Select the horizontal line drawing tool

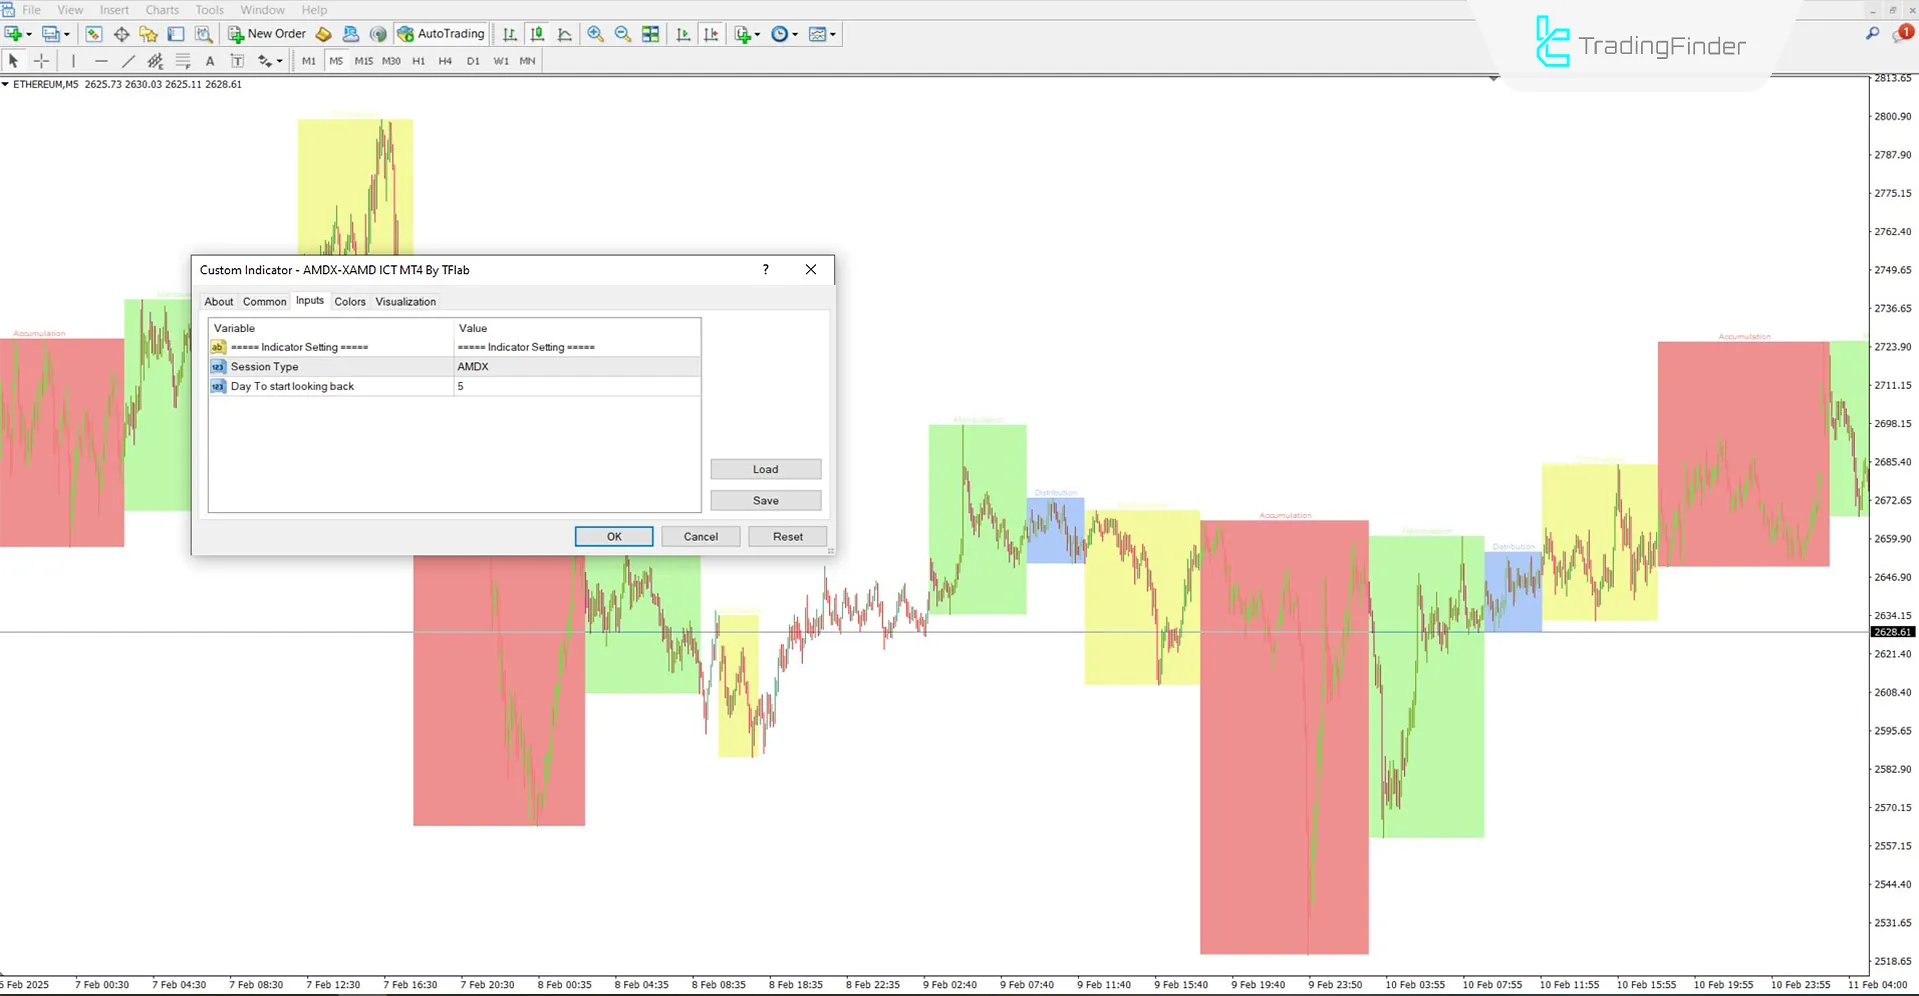(101, 60)
